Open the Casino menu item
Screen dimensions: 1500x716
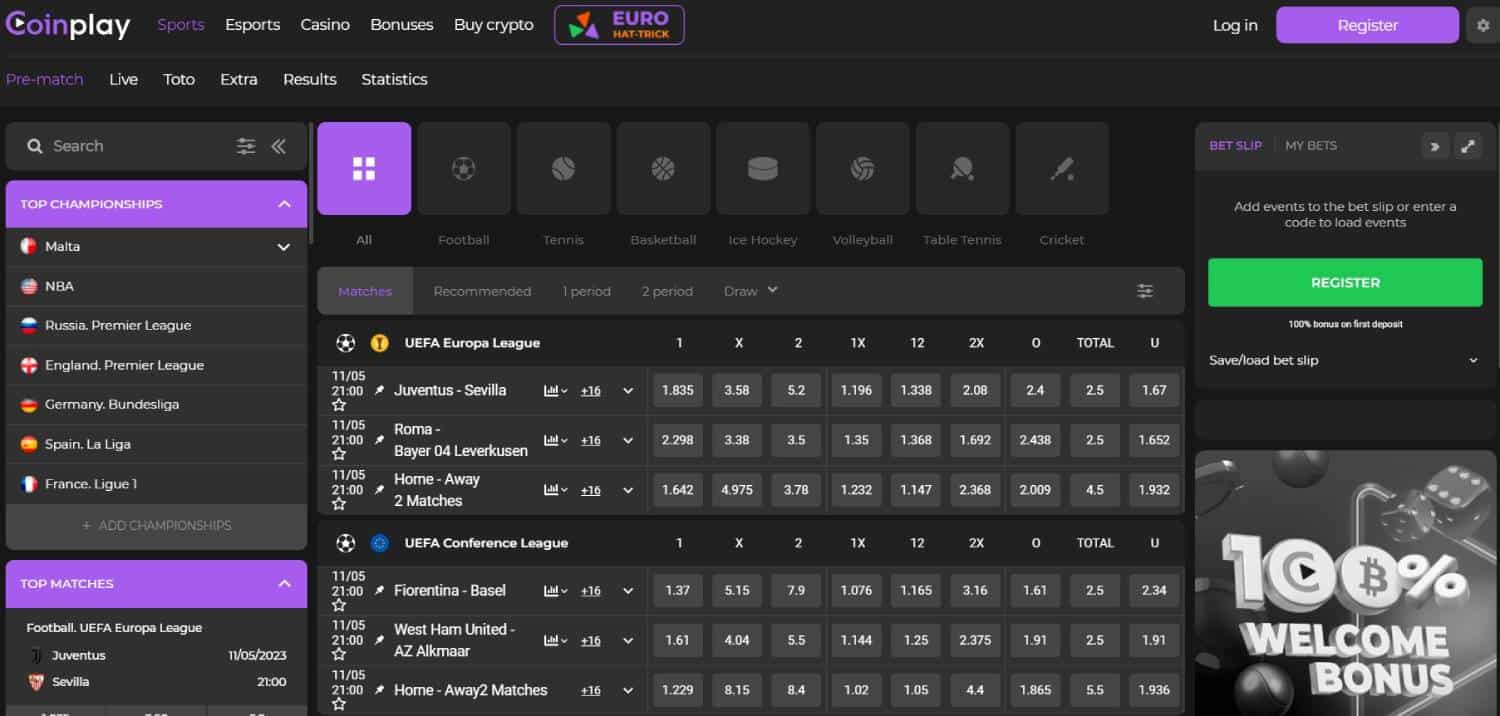coord(325,25)
